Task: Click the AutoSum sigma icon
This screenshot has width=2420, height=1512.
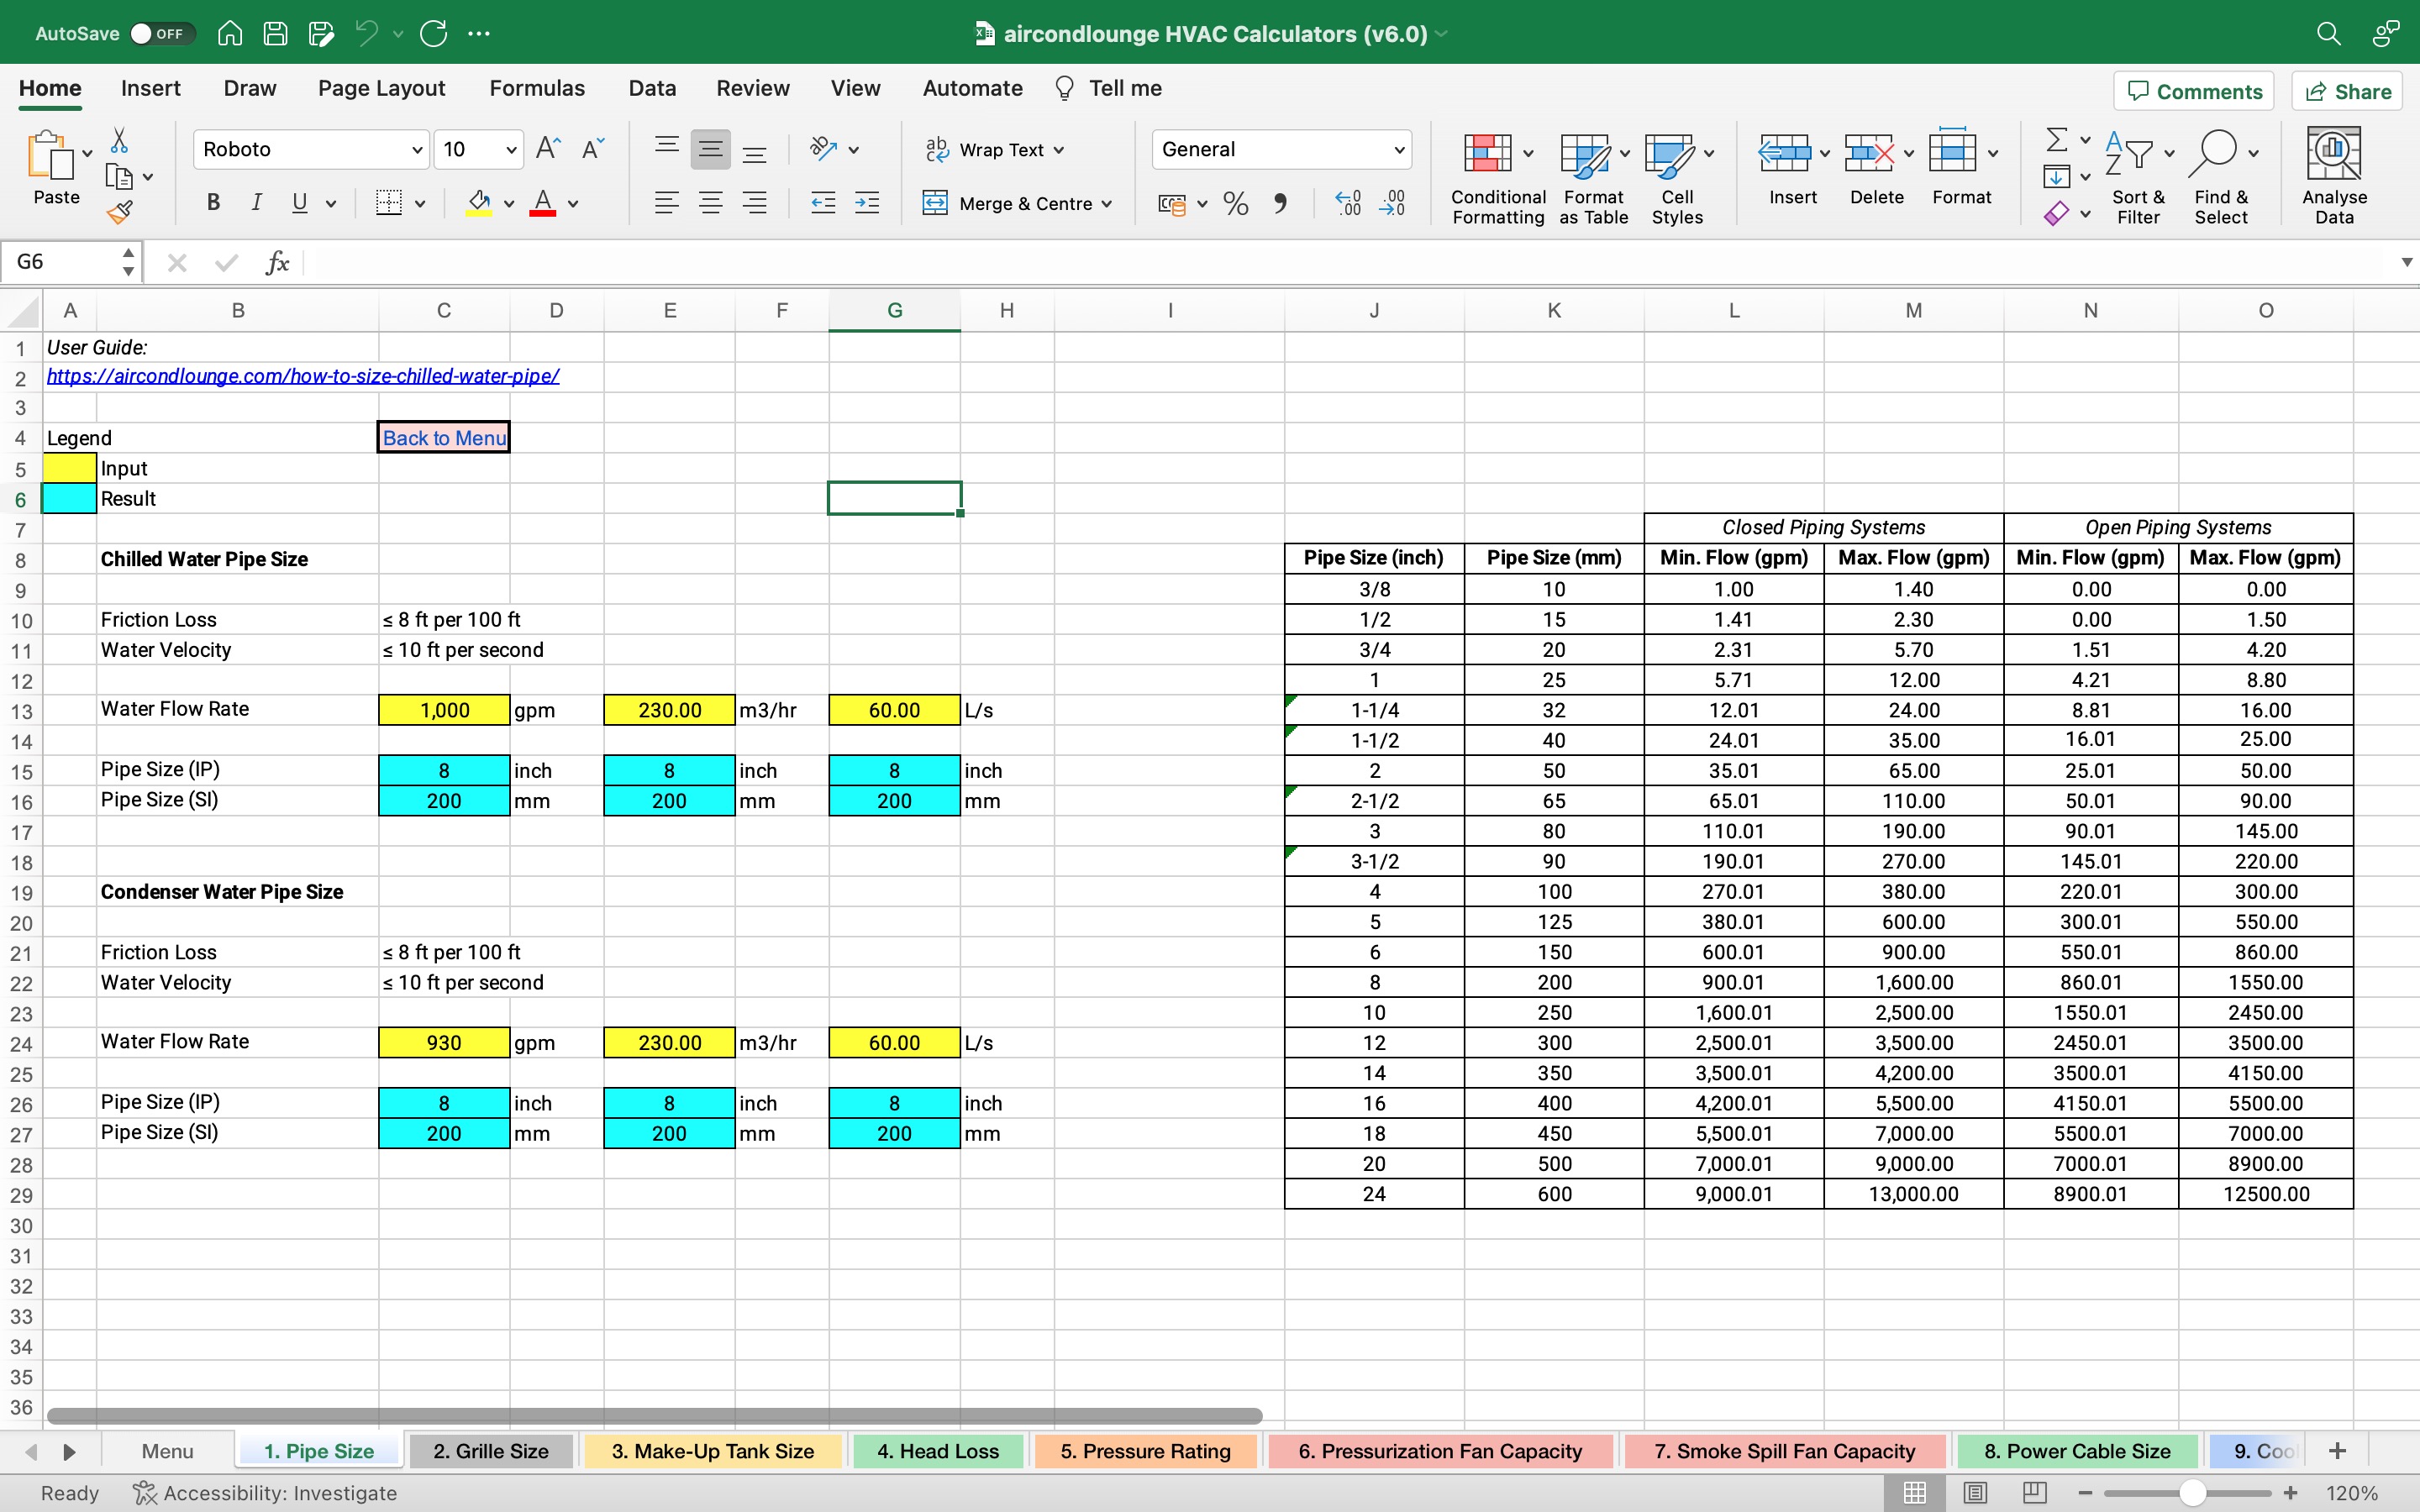Action: point(2056,140)
